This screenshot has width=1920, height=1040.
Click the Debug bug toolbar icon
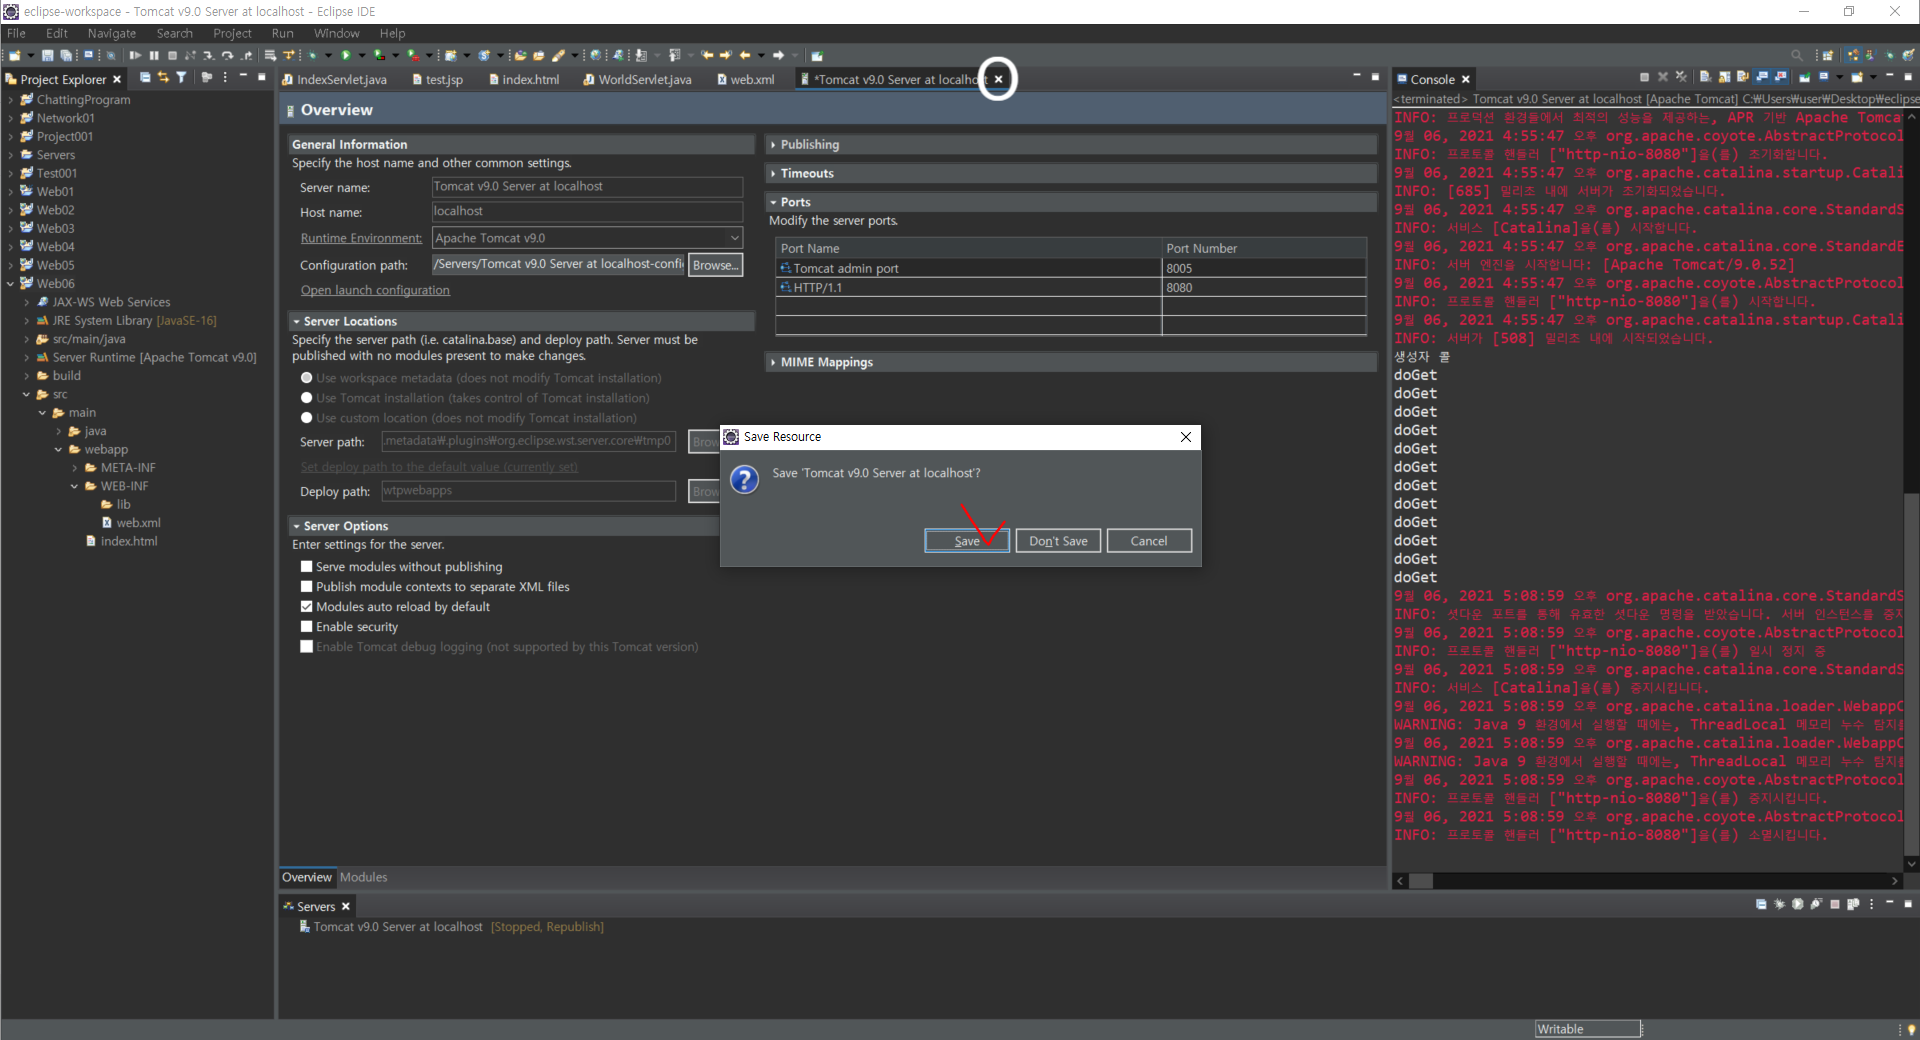[x=312, y=55]
